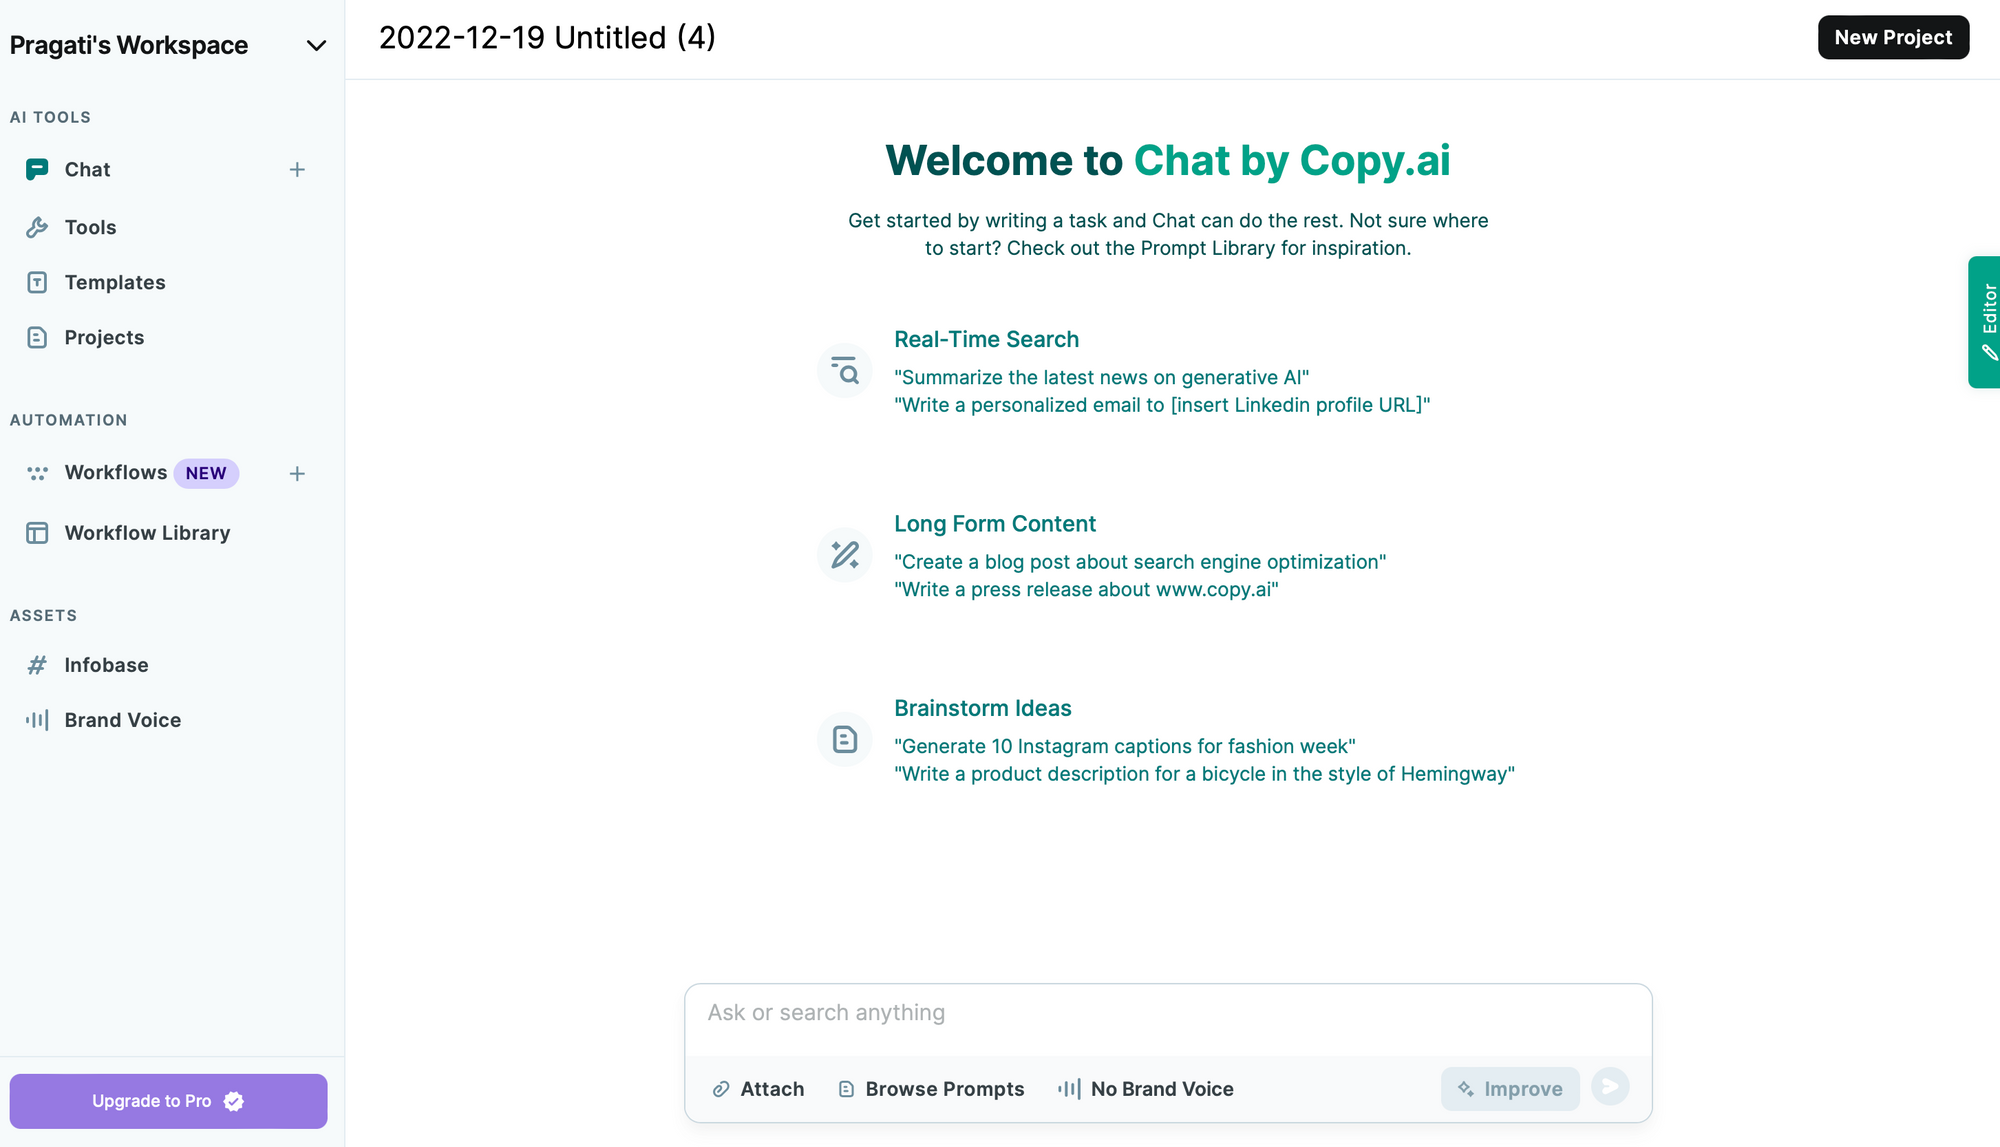Image resolution: width=2000 pixels, height=1147 pixels.
Task: Open Templates from the sidebar
Action: [x=114, y=282]
